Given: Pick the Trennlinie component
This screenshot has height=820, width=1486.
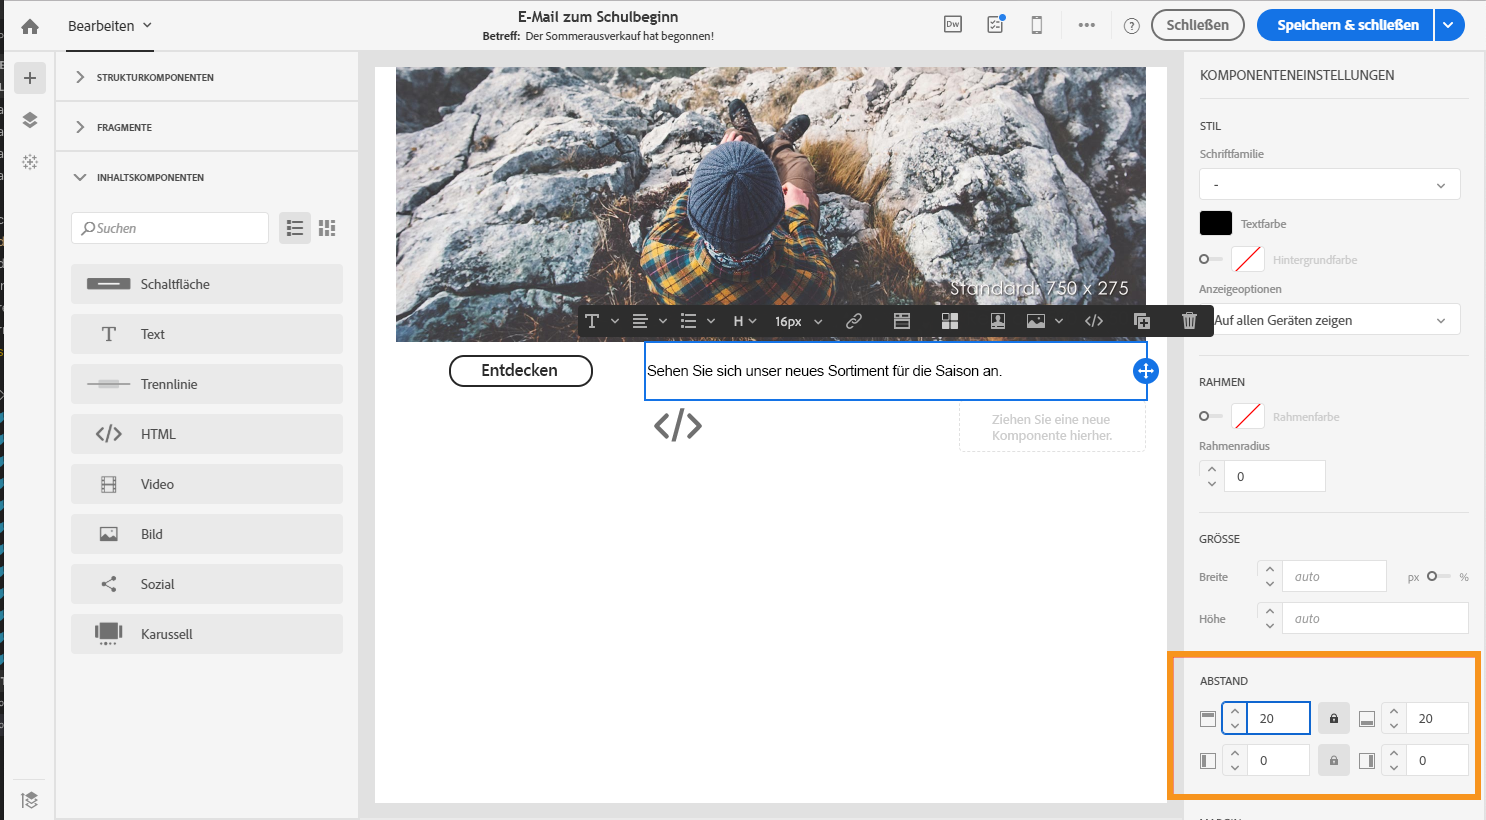Looking at the screenshot, I should click(x=207, y=384).
